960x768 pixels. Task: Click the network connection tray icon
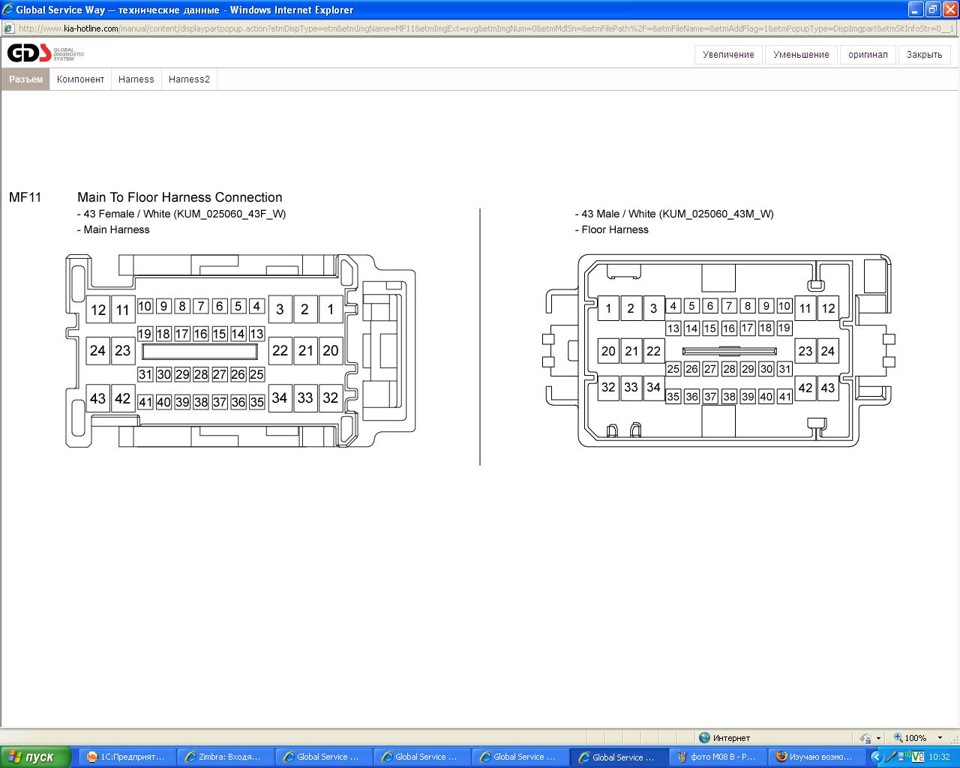point(904,757)
